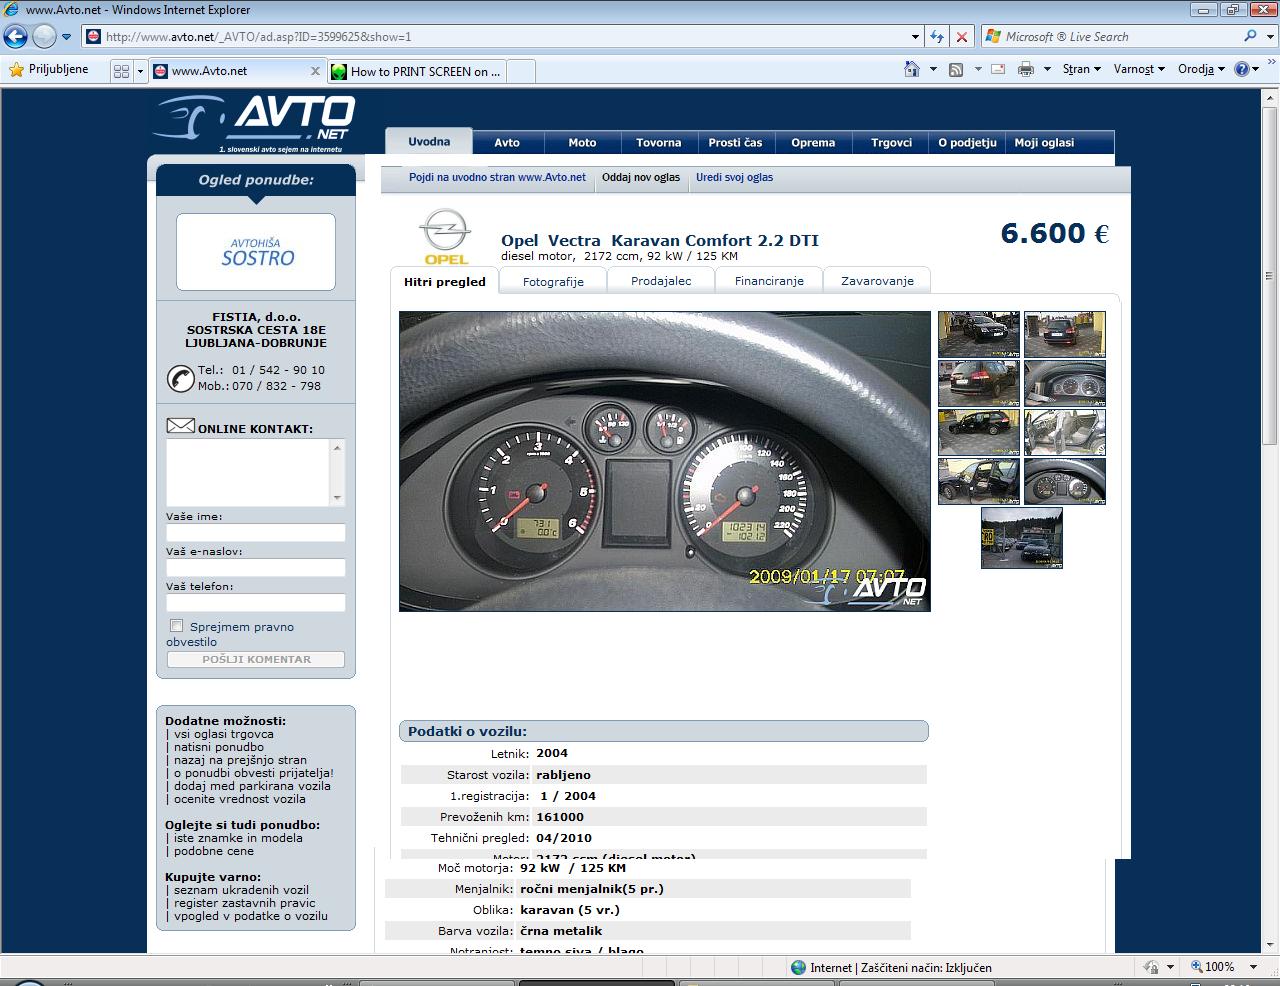Open the Tovorna navigation menu item

pos(659,143)
